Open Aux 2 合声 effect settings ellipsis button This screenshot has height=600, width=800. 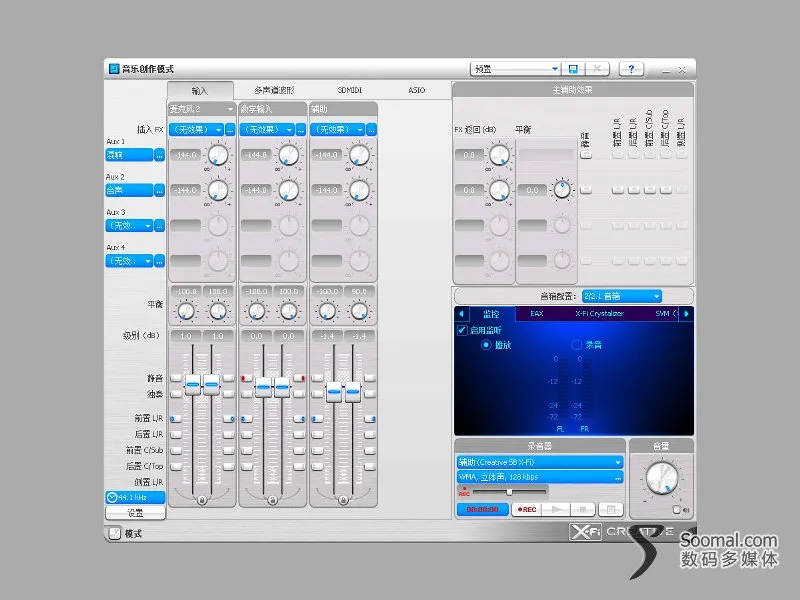[x=159, y=190]
